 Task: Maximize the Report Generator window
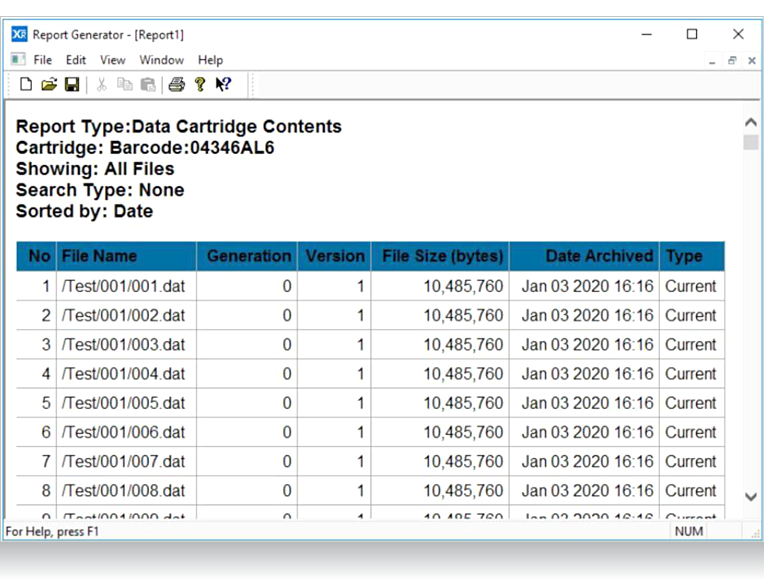click(692, 34)
